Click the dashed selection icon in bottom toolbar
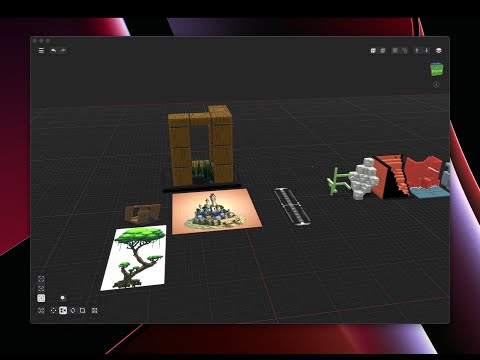This screenshot has height=360, width=480. coord(41,311)
